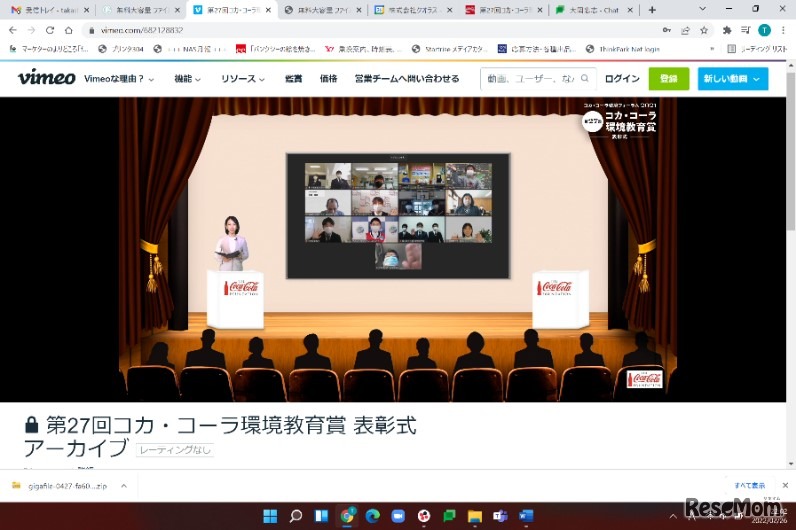Open the 鑑賞 menu item

point(293,79)
